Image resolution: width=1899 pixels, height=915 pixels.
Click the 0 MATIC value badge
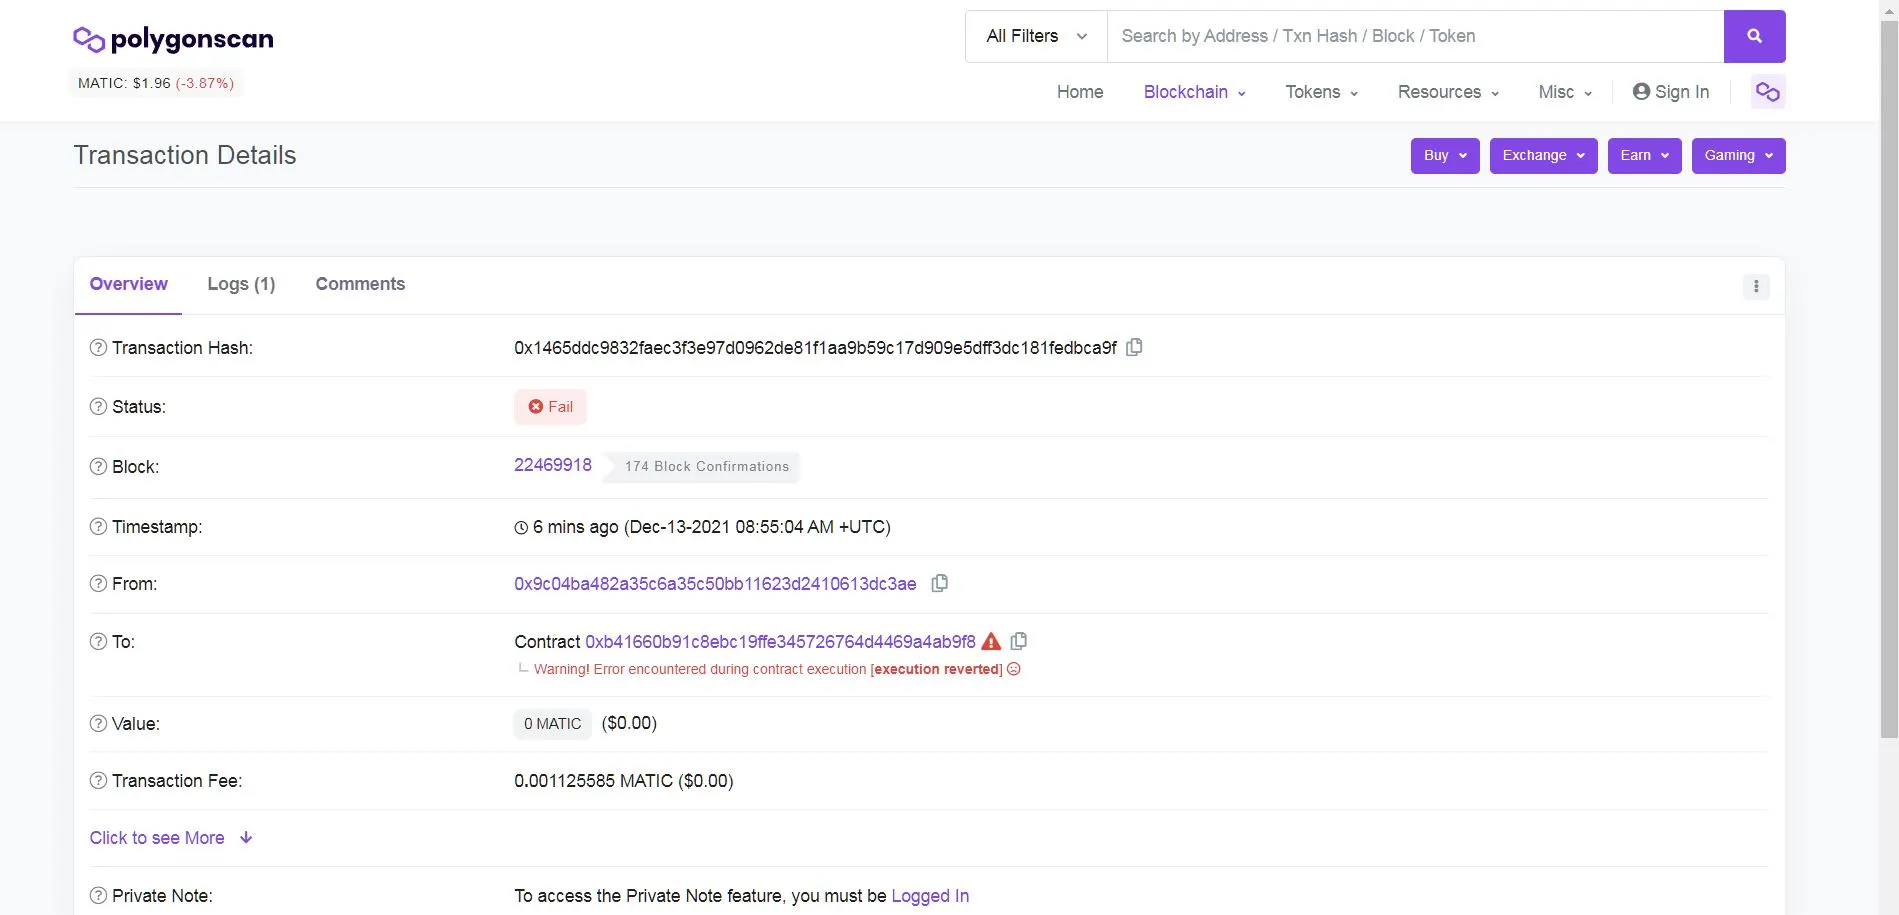552,724
